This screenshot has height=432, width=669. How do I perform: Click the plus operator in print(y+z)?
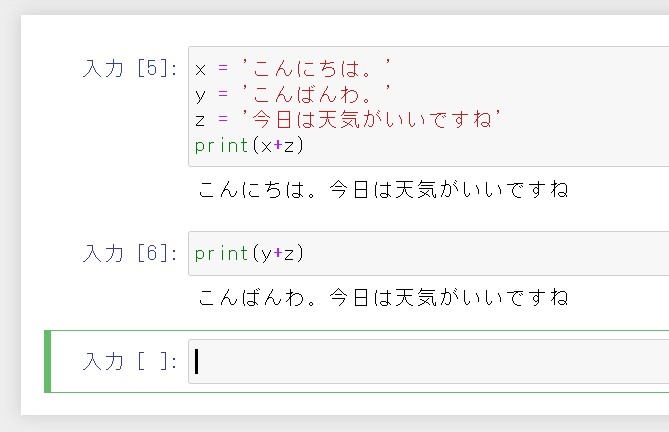click(278, 253)
